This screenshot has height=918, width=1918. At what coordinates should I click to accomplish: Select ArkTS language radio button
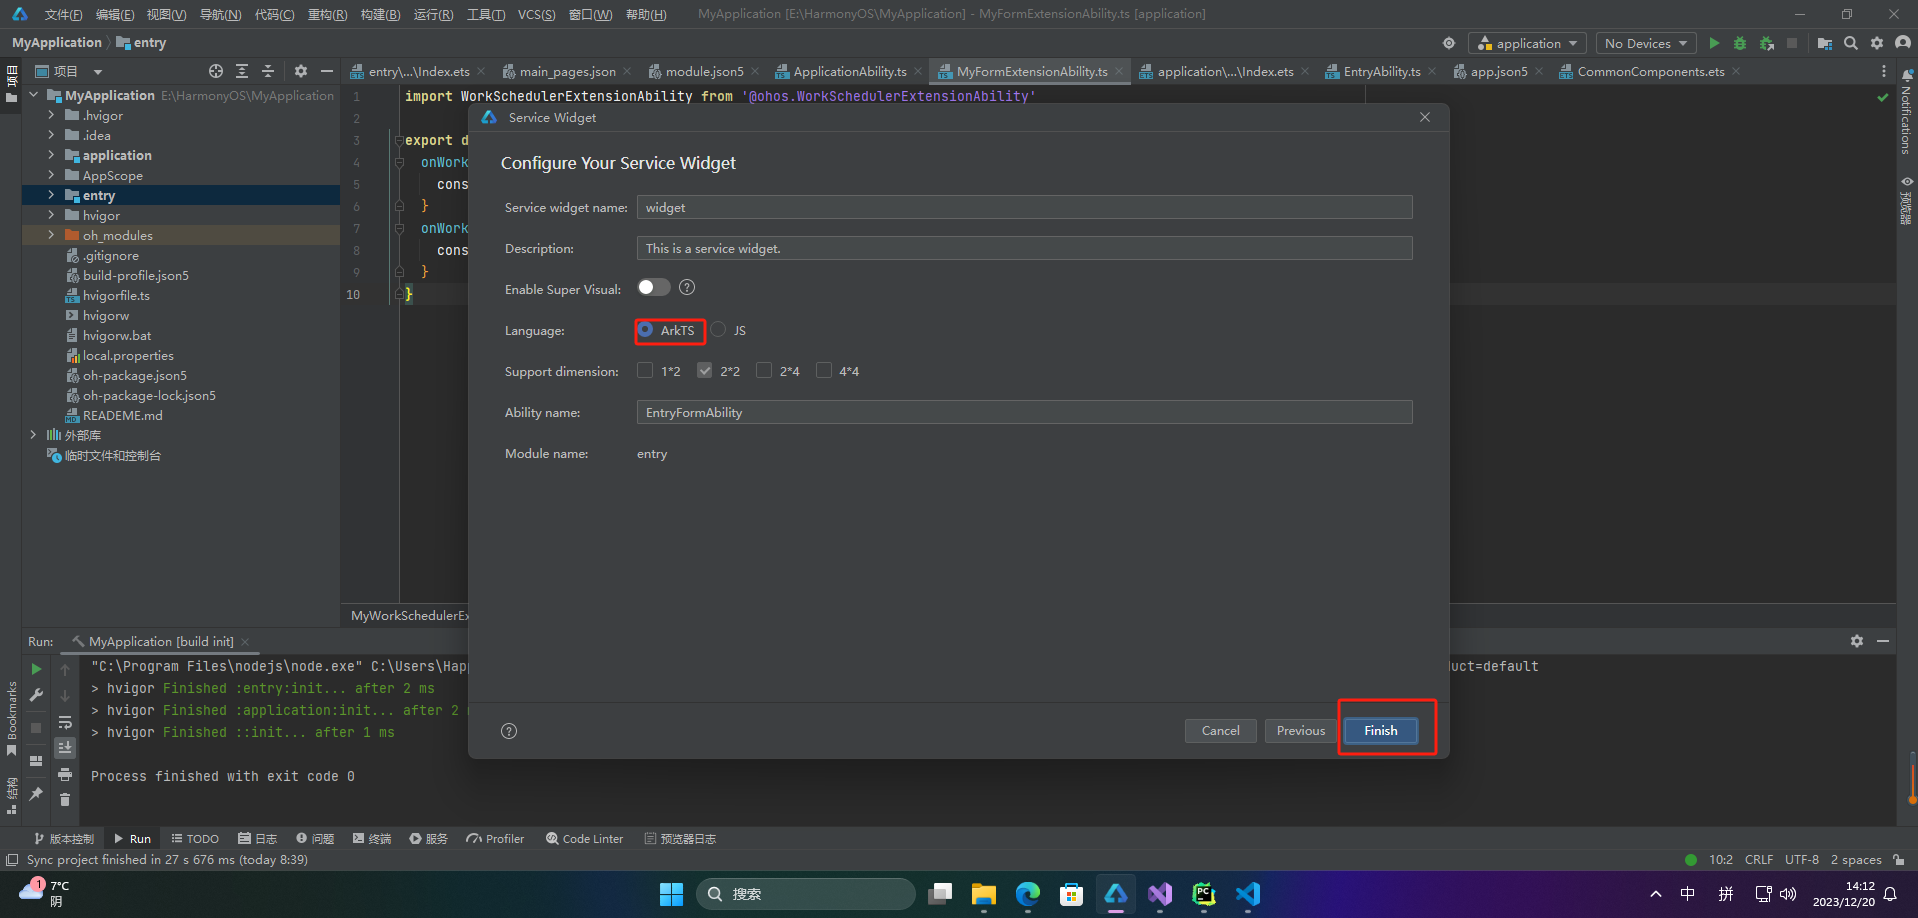click(646, 330)
